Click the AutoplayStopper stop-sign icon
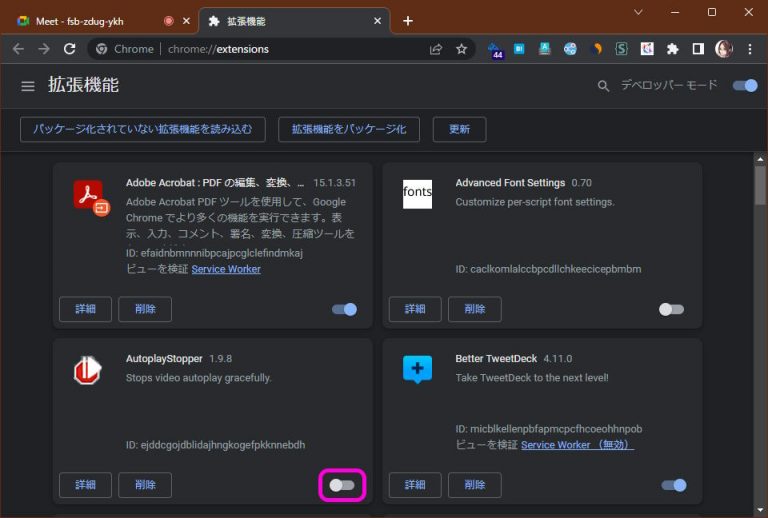 coord(88,370)
